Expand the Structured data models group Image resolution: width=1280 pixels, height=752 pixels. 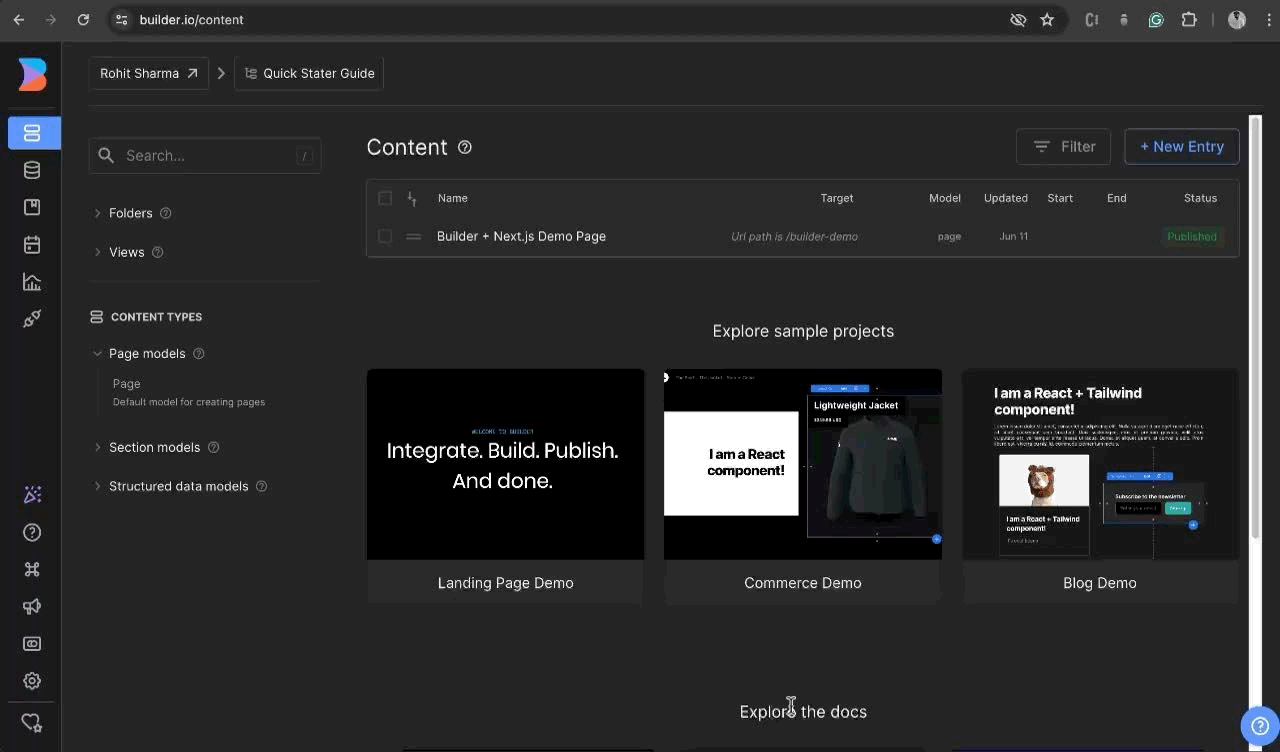98,486
